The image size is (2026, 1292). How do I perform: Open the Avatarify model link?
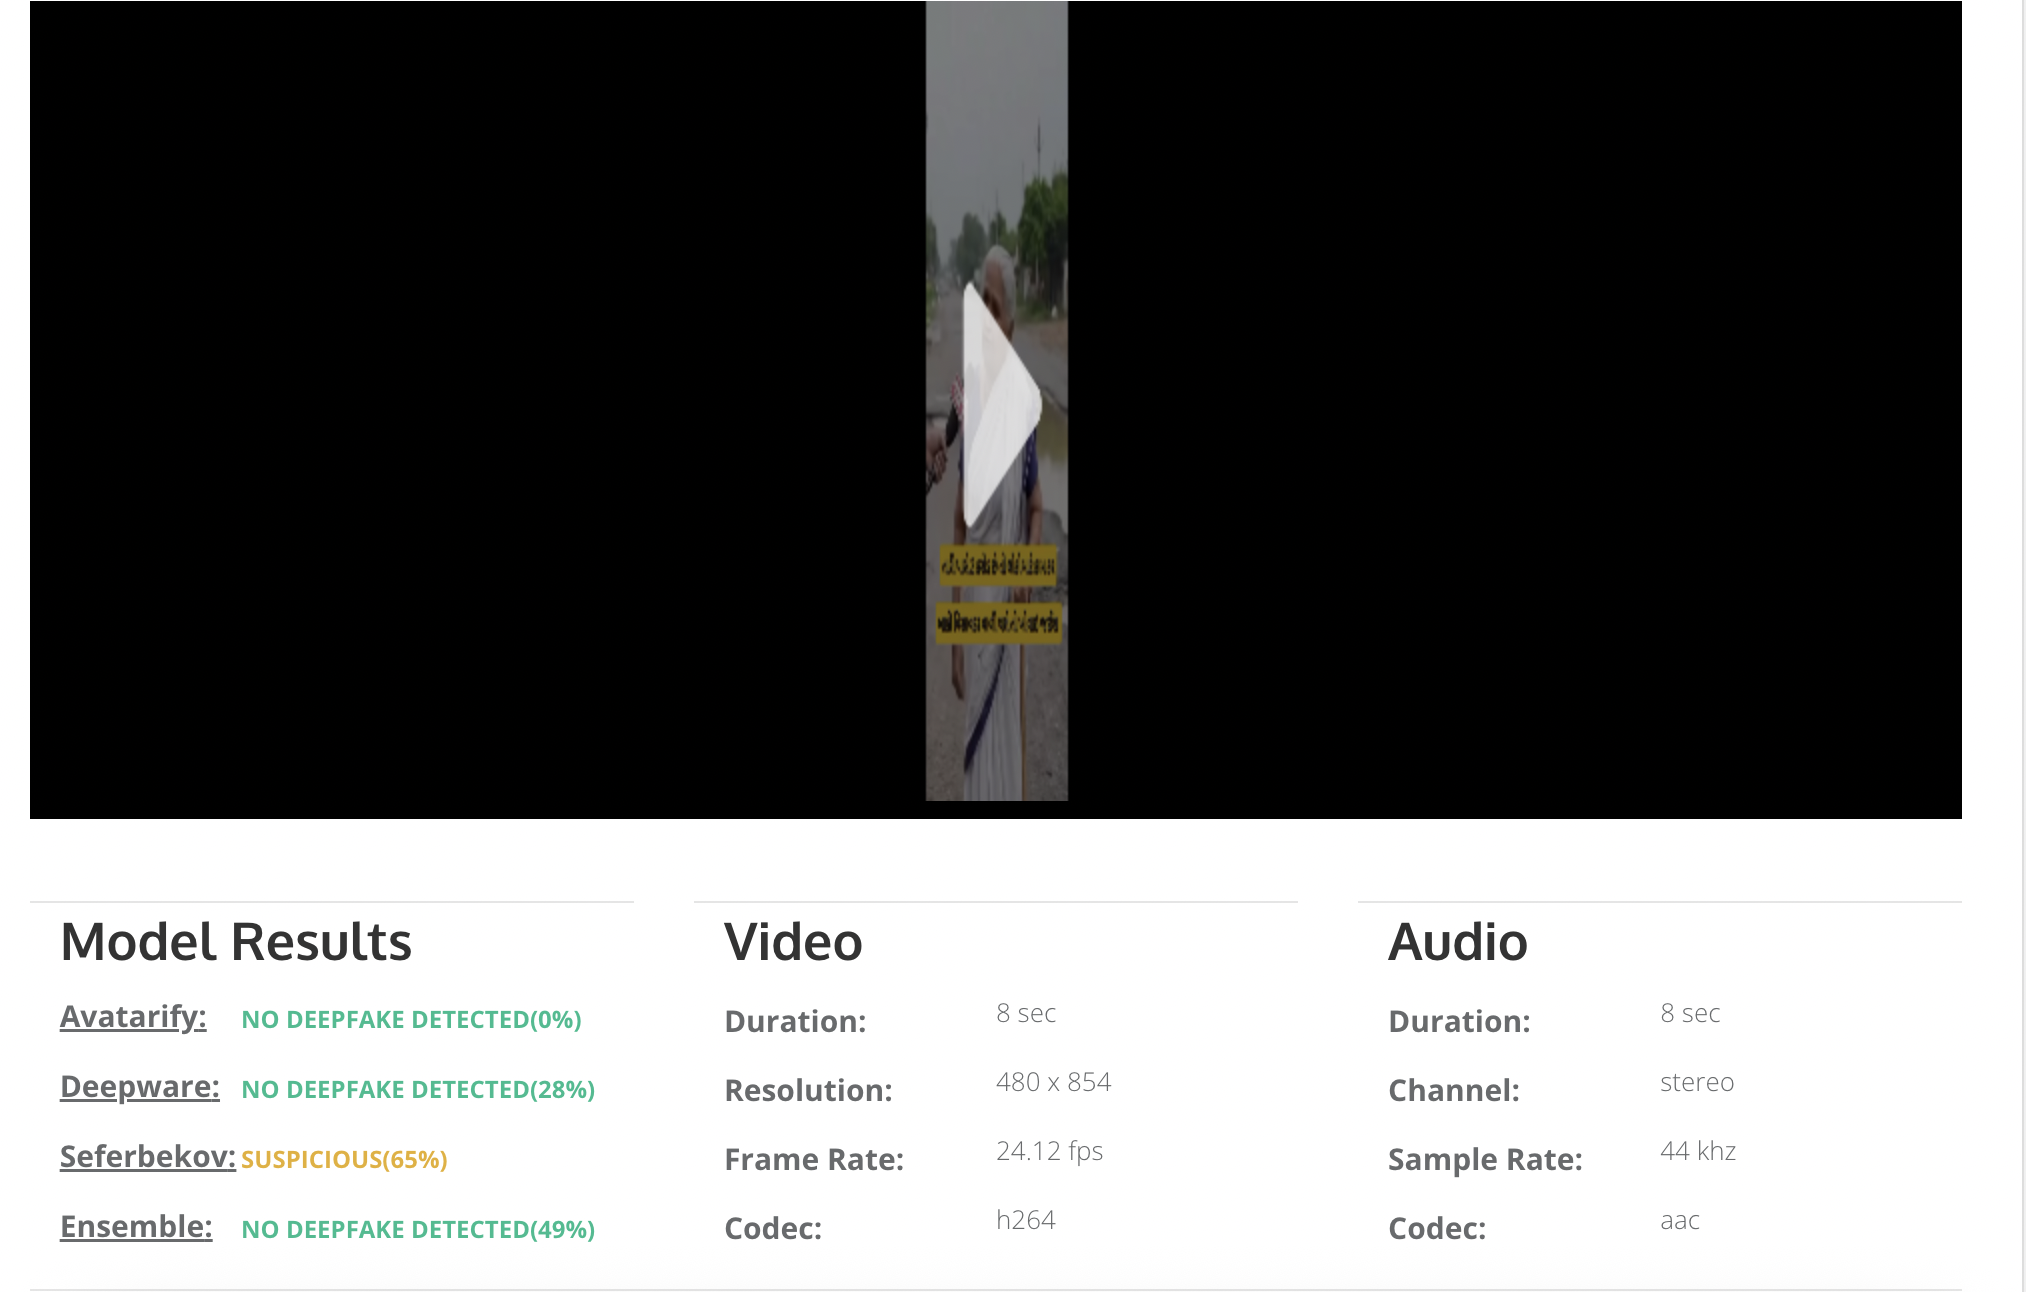pos(133,1017)
